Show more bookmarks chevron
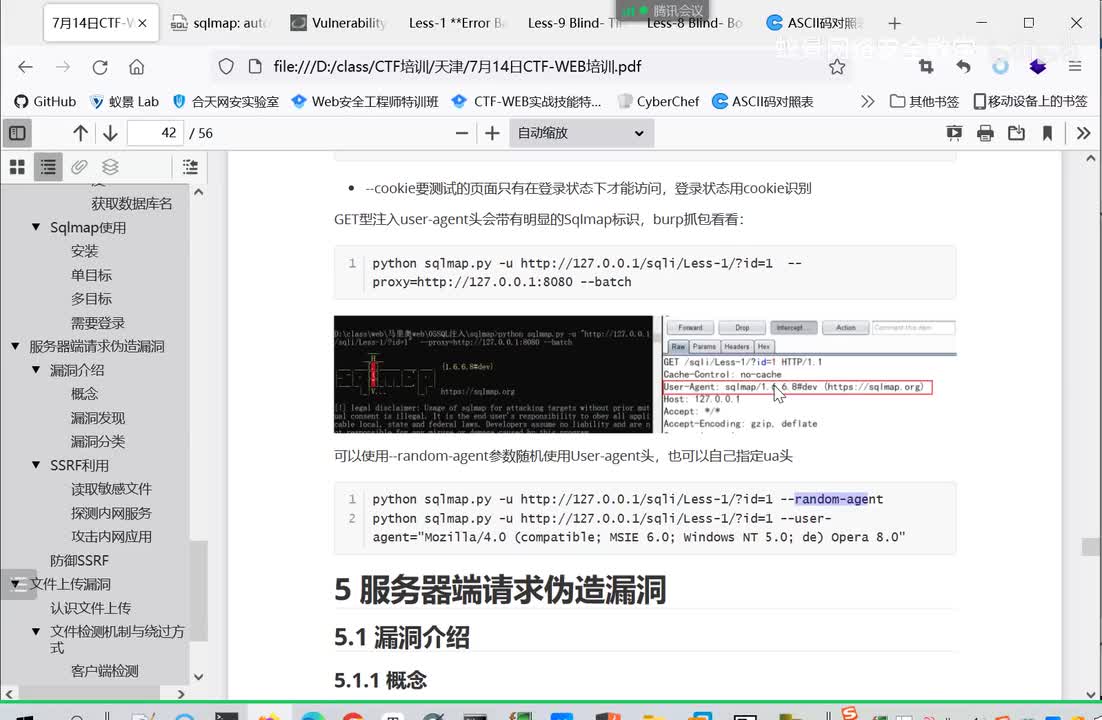 click(867, 101)
